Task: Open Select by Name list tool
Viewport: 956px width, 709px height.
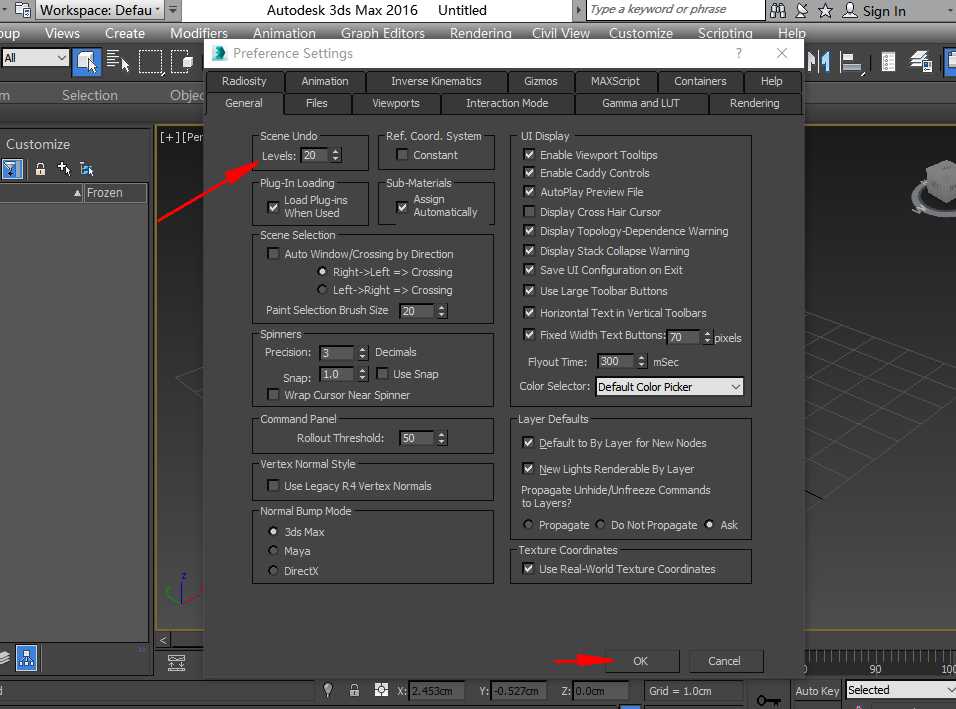Action: tap(118, 62)
